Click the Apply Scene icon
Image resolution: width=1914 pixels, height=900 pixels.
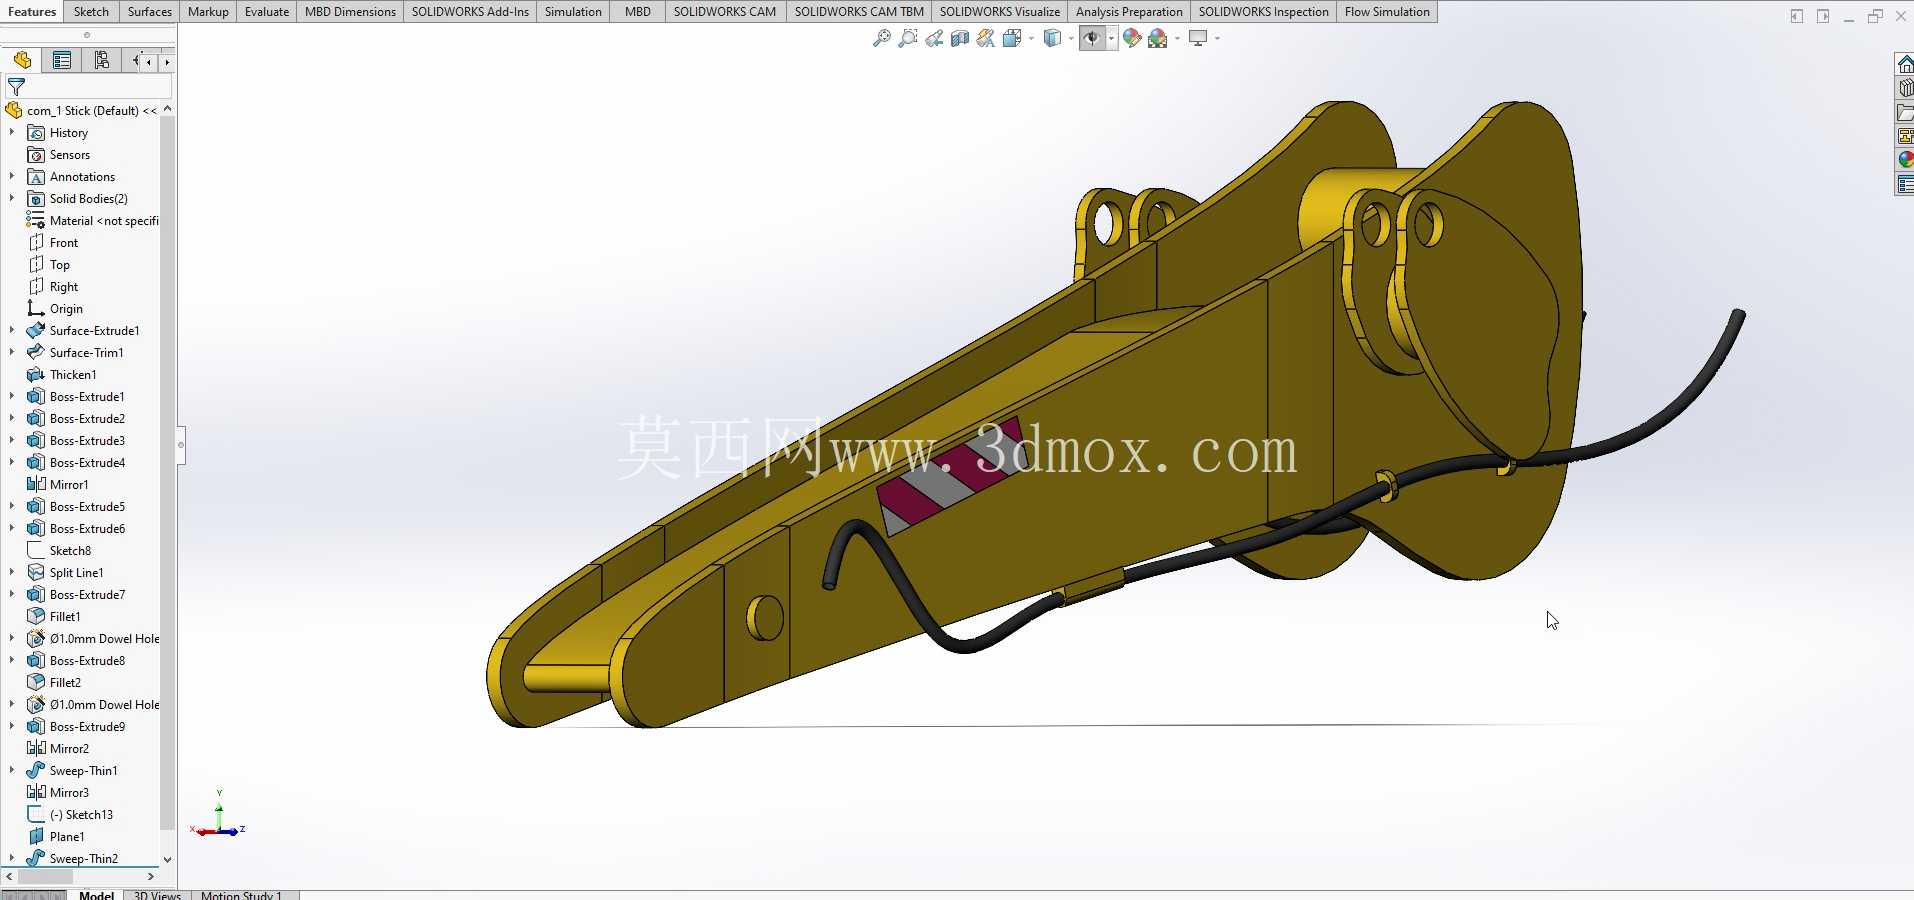[x=1158, y=38]
